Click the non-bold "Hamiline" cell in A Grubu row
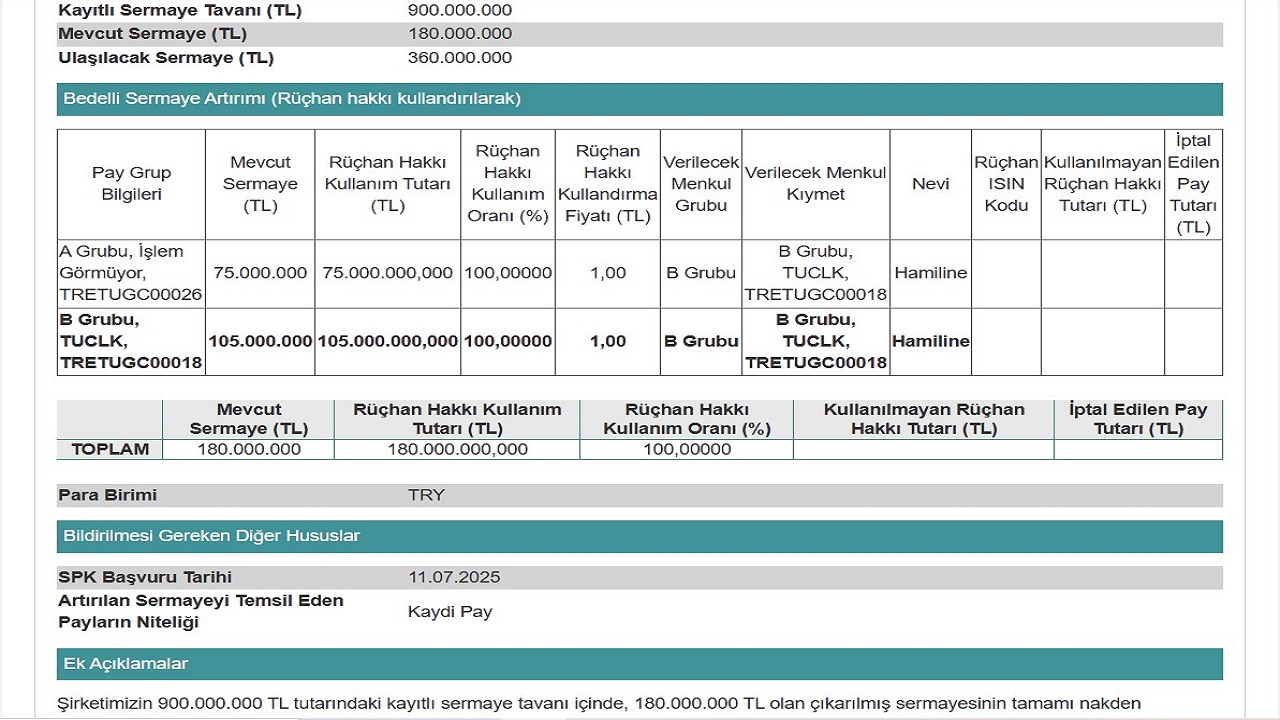 930,273
